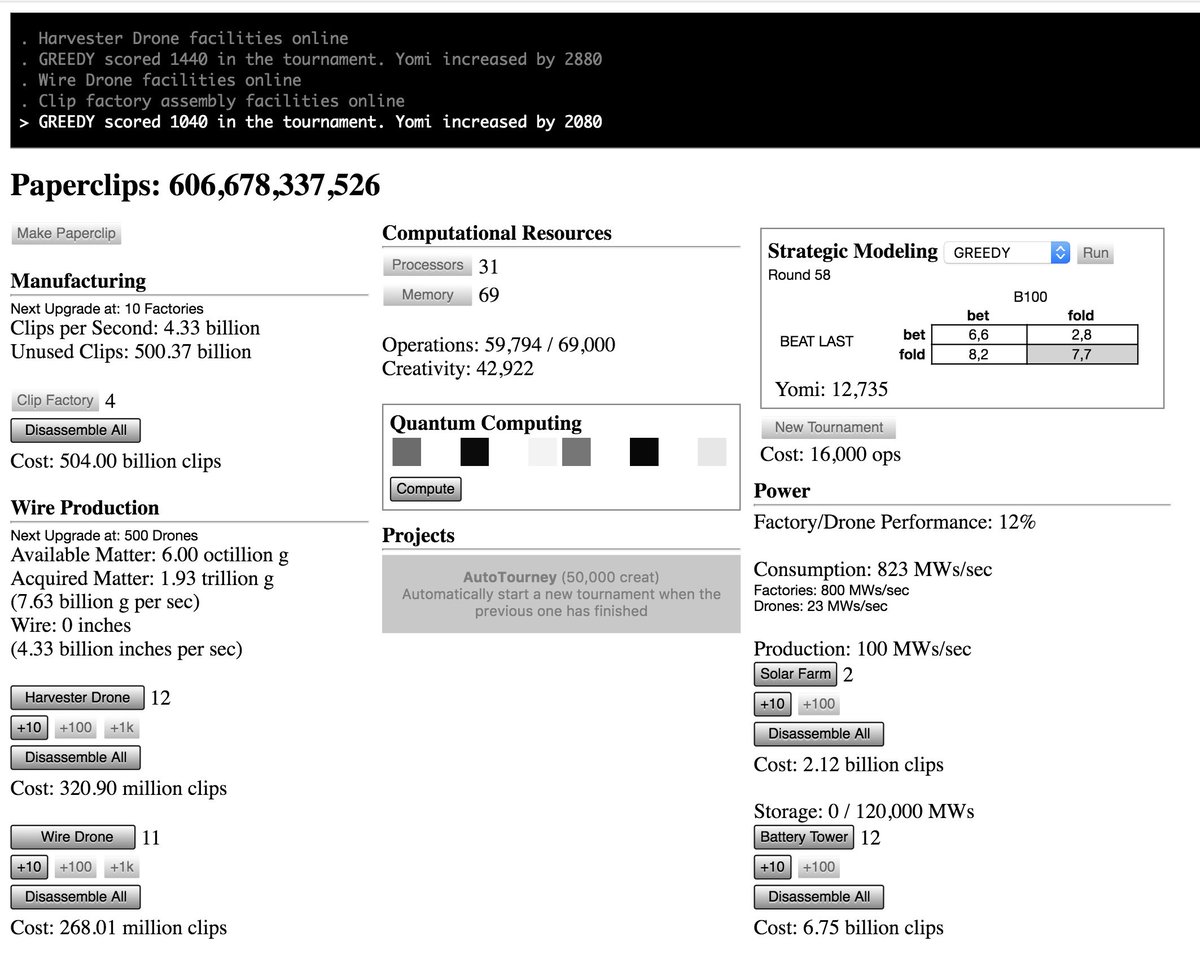Click the Paperclips total count heading
This screenshot has height=976, width=1200.
coord(195,185)
